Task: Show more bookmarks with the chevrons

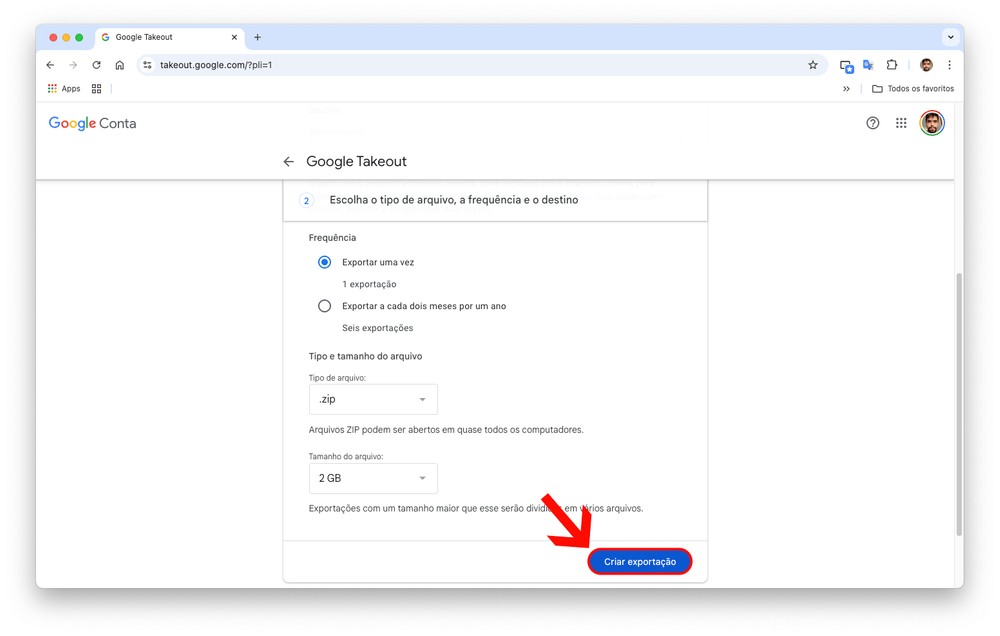Action: (846, 89)
